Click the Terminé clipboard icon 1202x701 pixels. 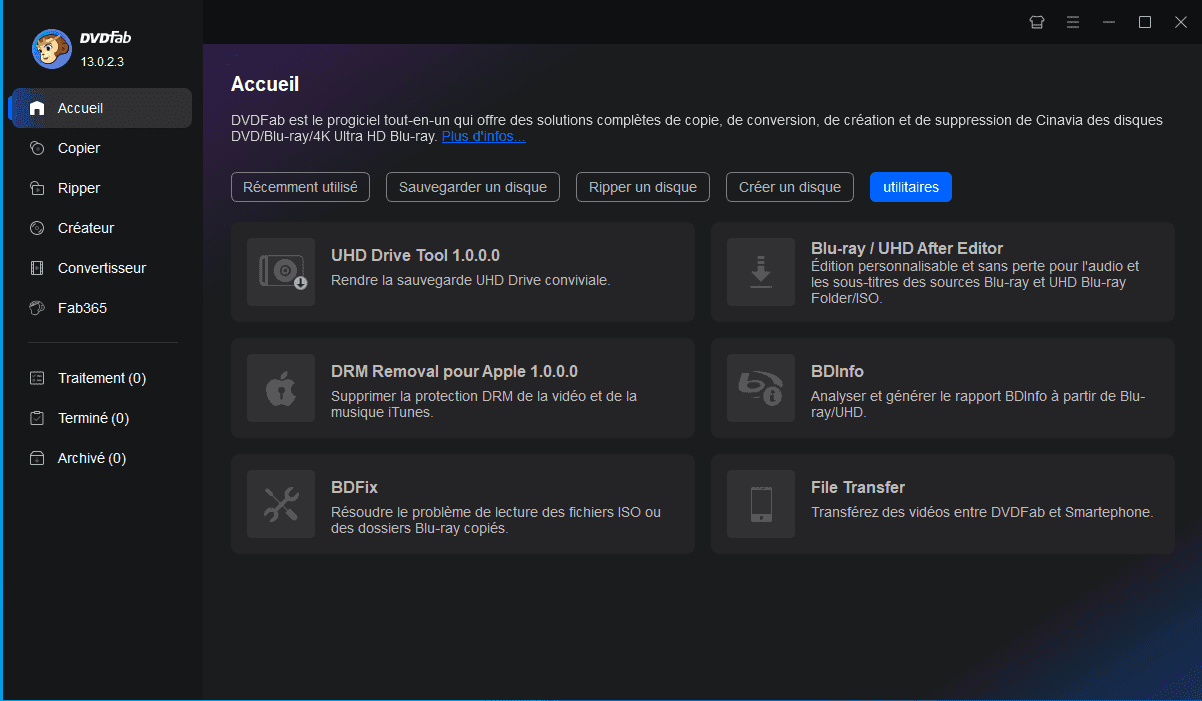click(x=37, y=418)
